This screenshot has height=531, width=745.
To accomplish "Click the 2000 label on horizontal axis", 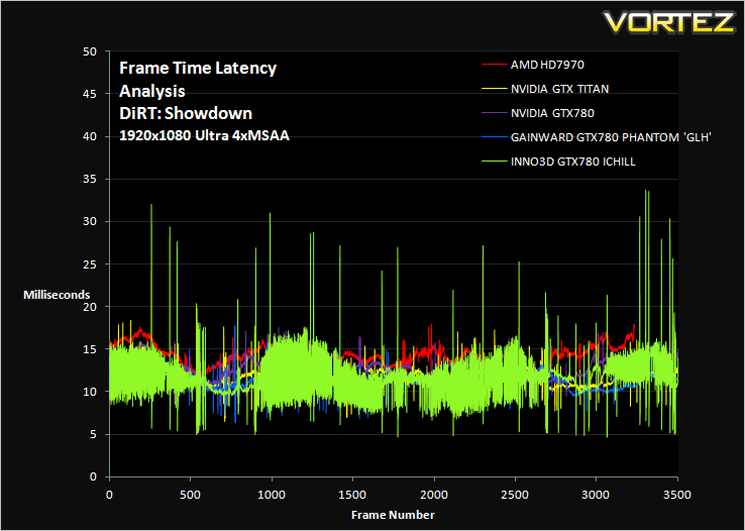I will (x=434, y=495).
